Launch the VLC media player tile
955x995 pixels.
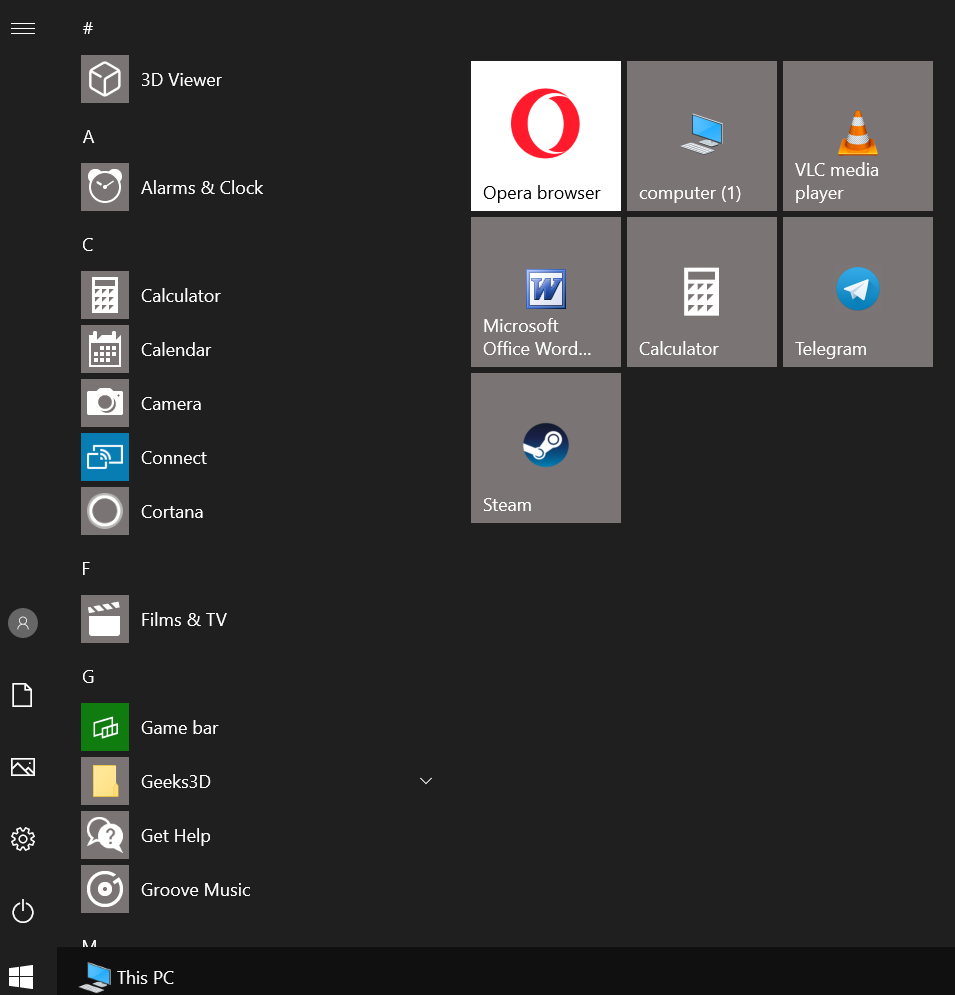tap(858, 136)
